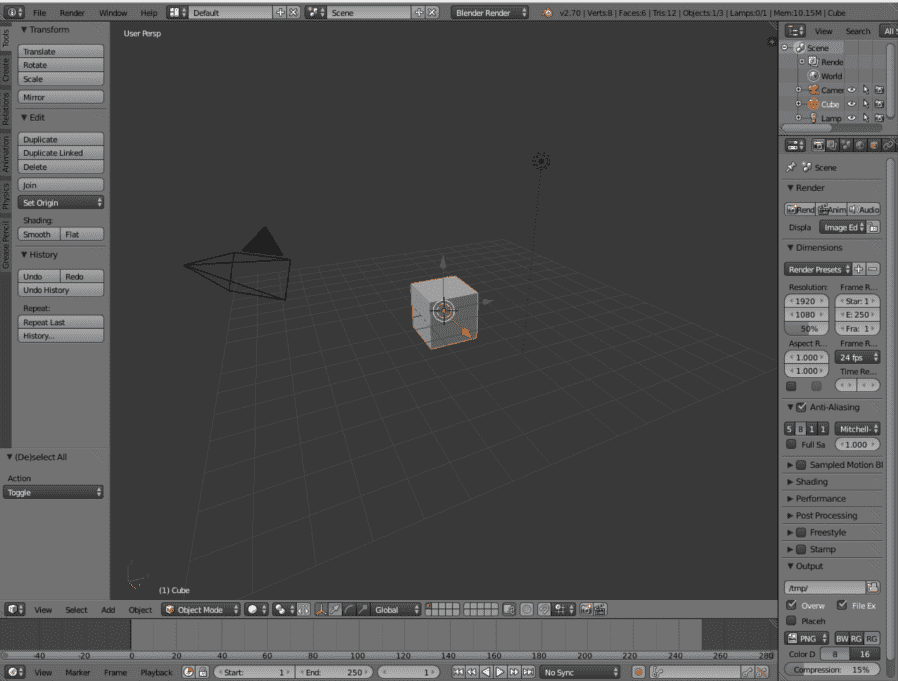Click the timeline record auto-keyframe button
This screenshot has height=681, width=898.
(x=639, y=672)
